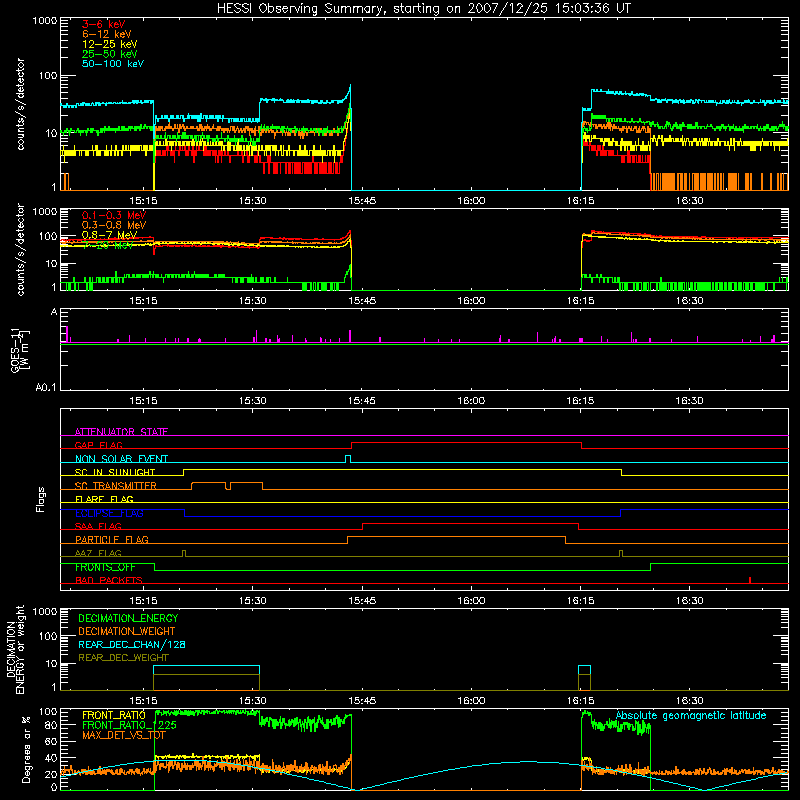Click the green FRONT_RATIO_1225 legend label

tap(130, 725)
